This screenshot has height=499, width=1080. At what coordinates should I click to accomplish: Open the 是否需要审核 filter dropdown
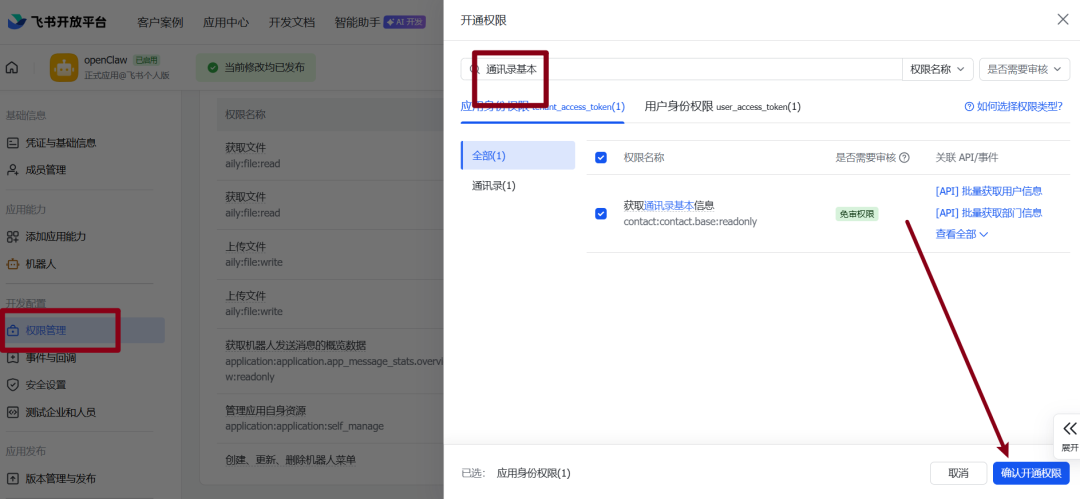point(1024,69)
